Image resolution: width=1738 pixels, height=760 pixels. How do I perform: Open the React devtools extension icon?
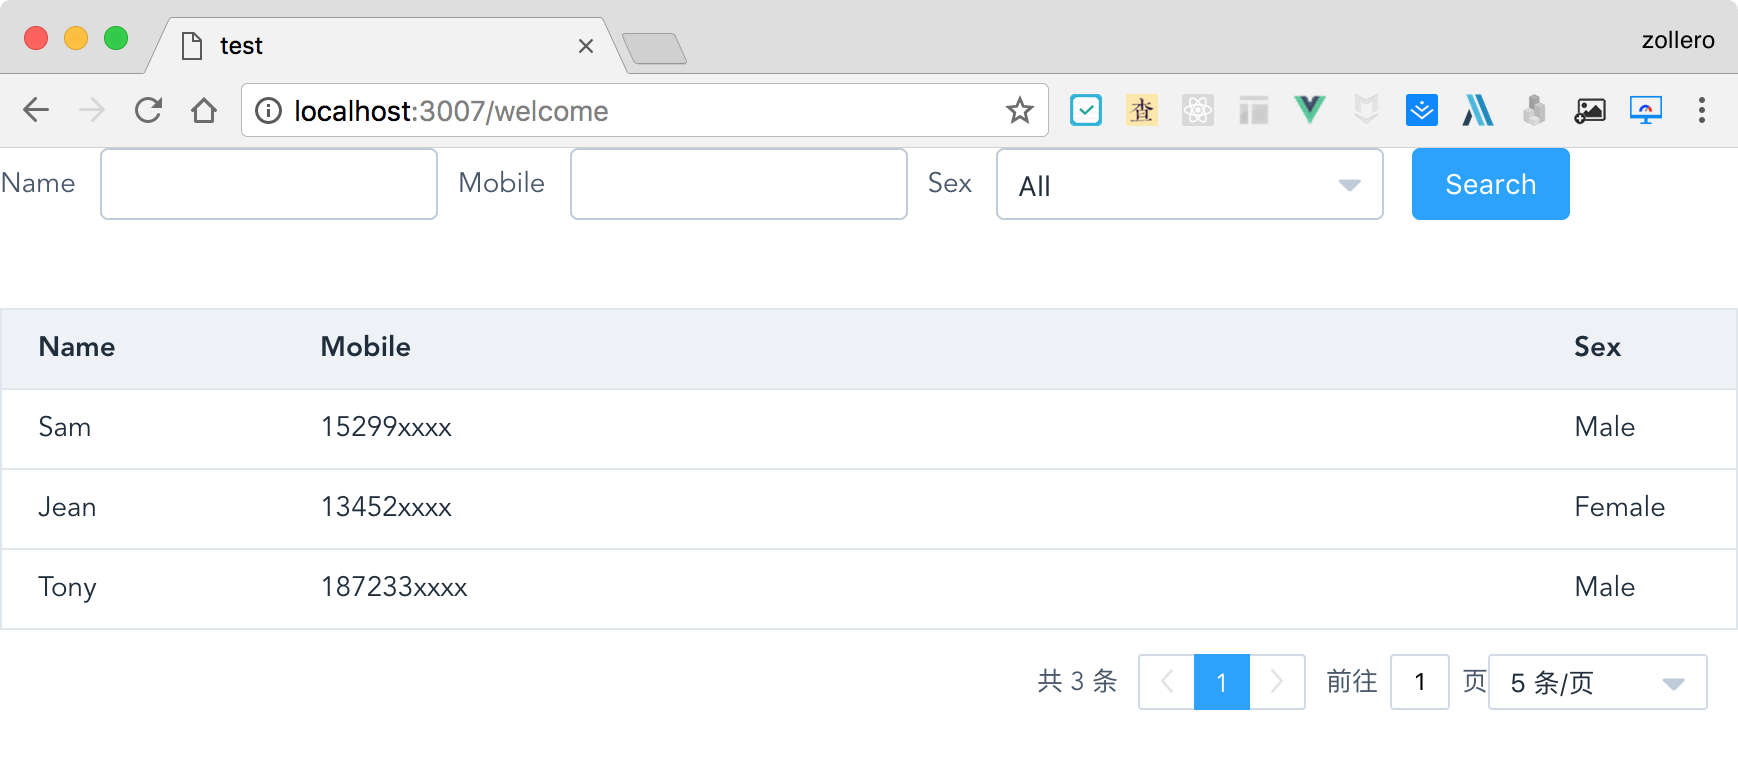[x=1197, y=110]
